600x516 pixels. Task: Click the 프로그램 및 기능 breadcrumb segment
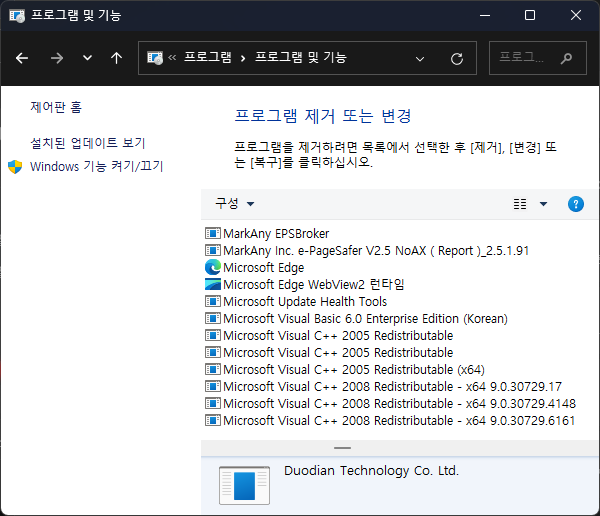click(301, 57)
